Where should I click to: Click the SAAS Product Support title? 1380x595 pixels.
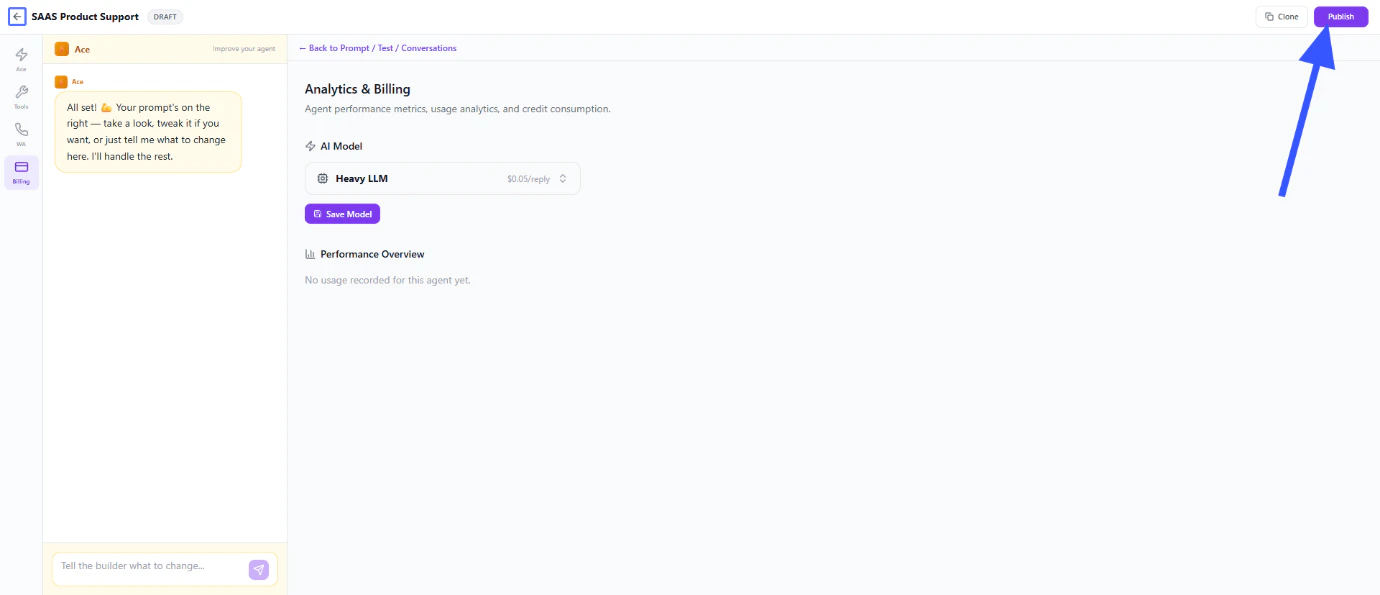click(x=85, y=17)
